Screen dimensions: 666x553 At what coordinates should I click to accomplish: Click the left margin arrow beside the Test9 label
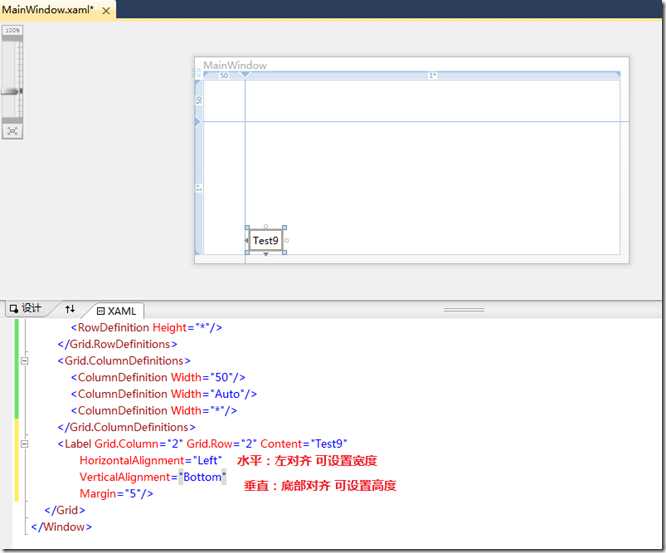246,240
